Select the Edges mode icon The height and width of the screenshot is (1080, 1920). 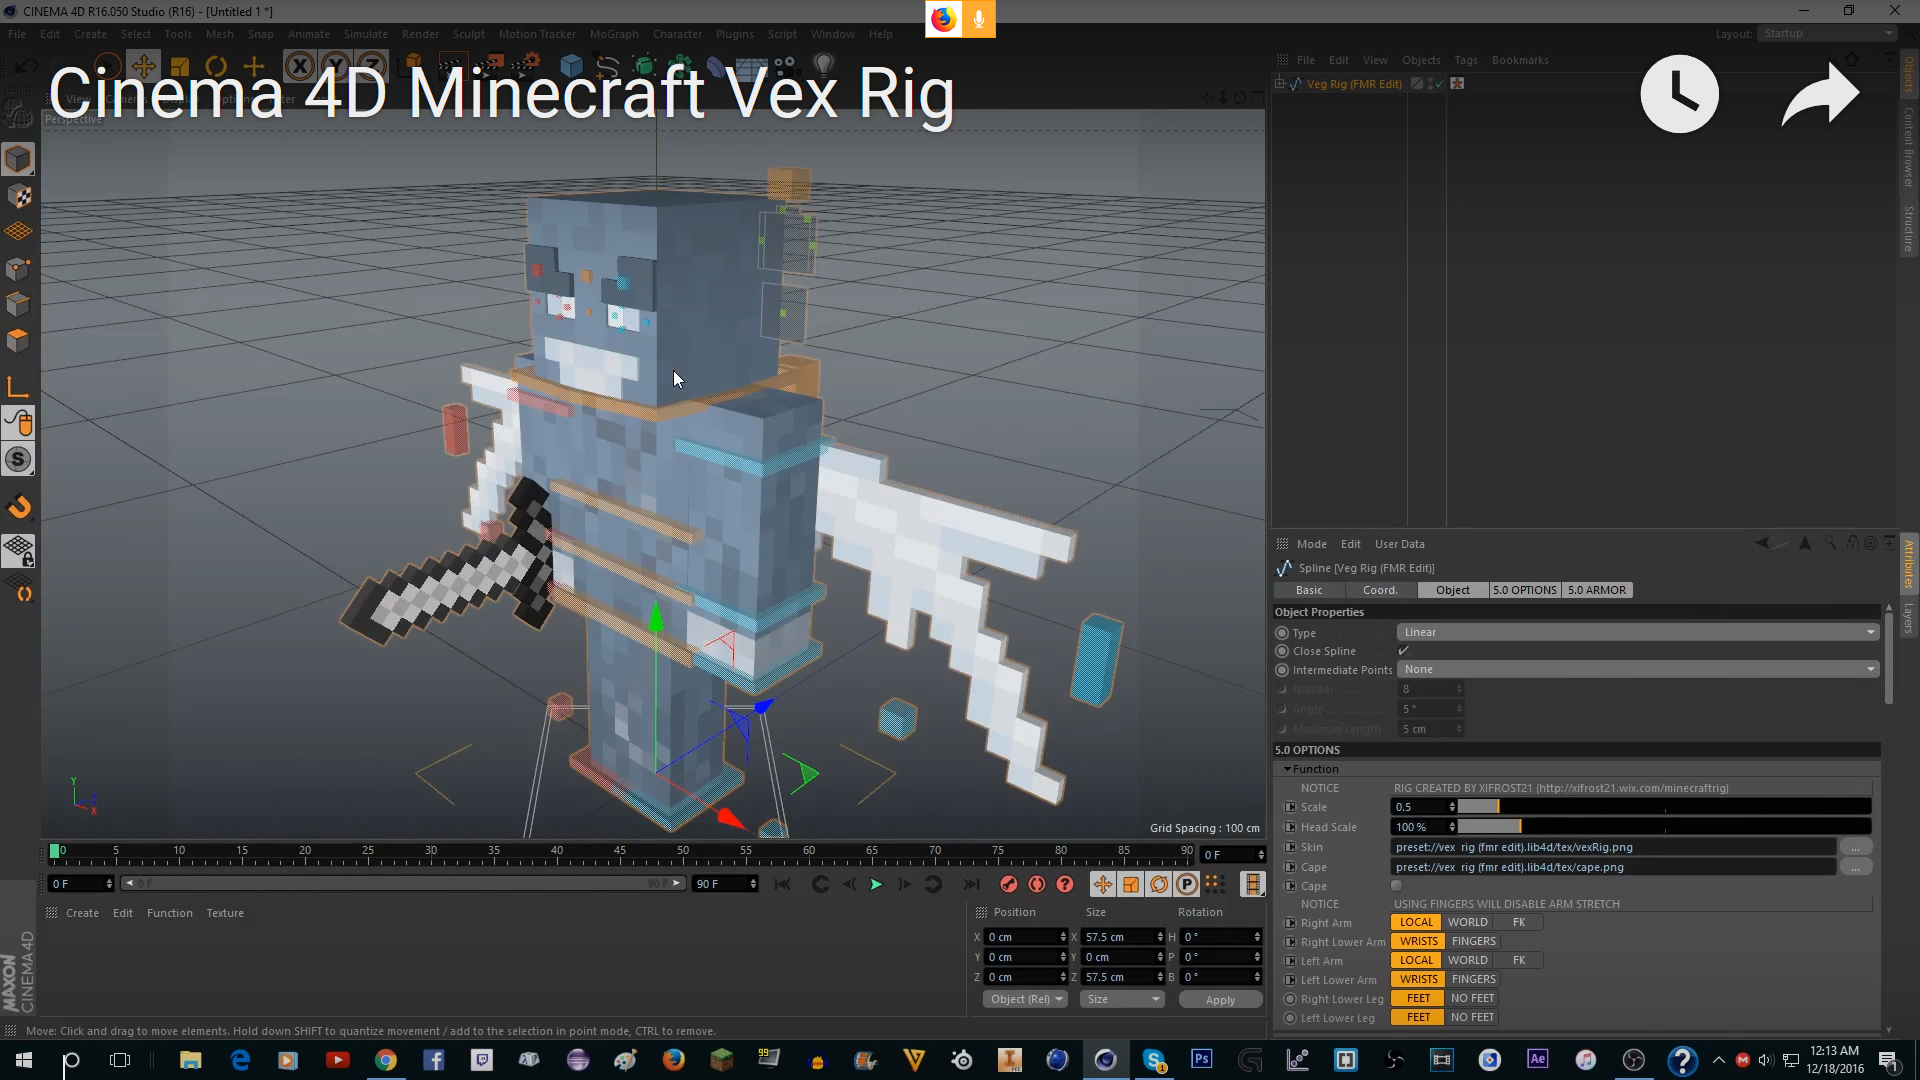[18, 304]
